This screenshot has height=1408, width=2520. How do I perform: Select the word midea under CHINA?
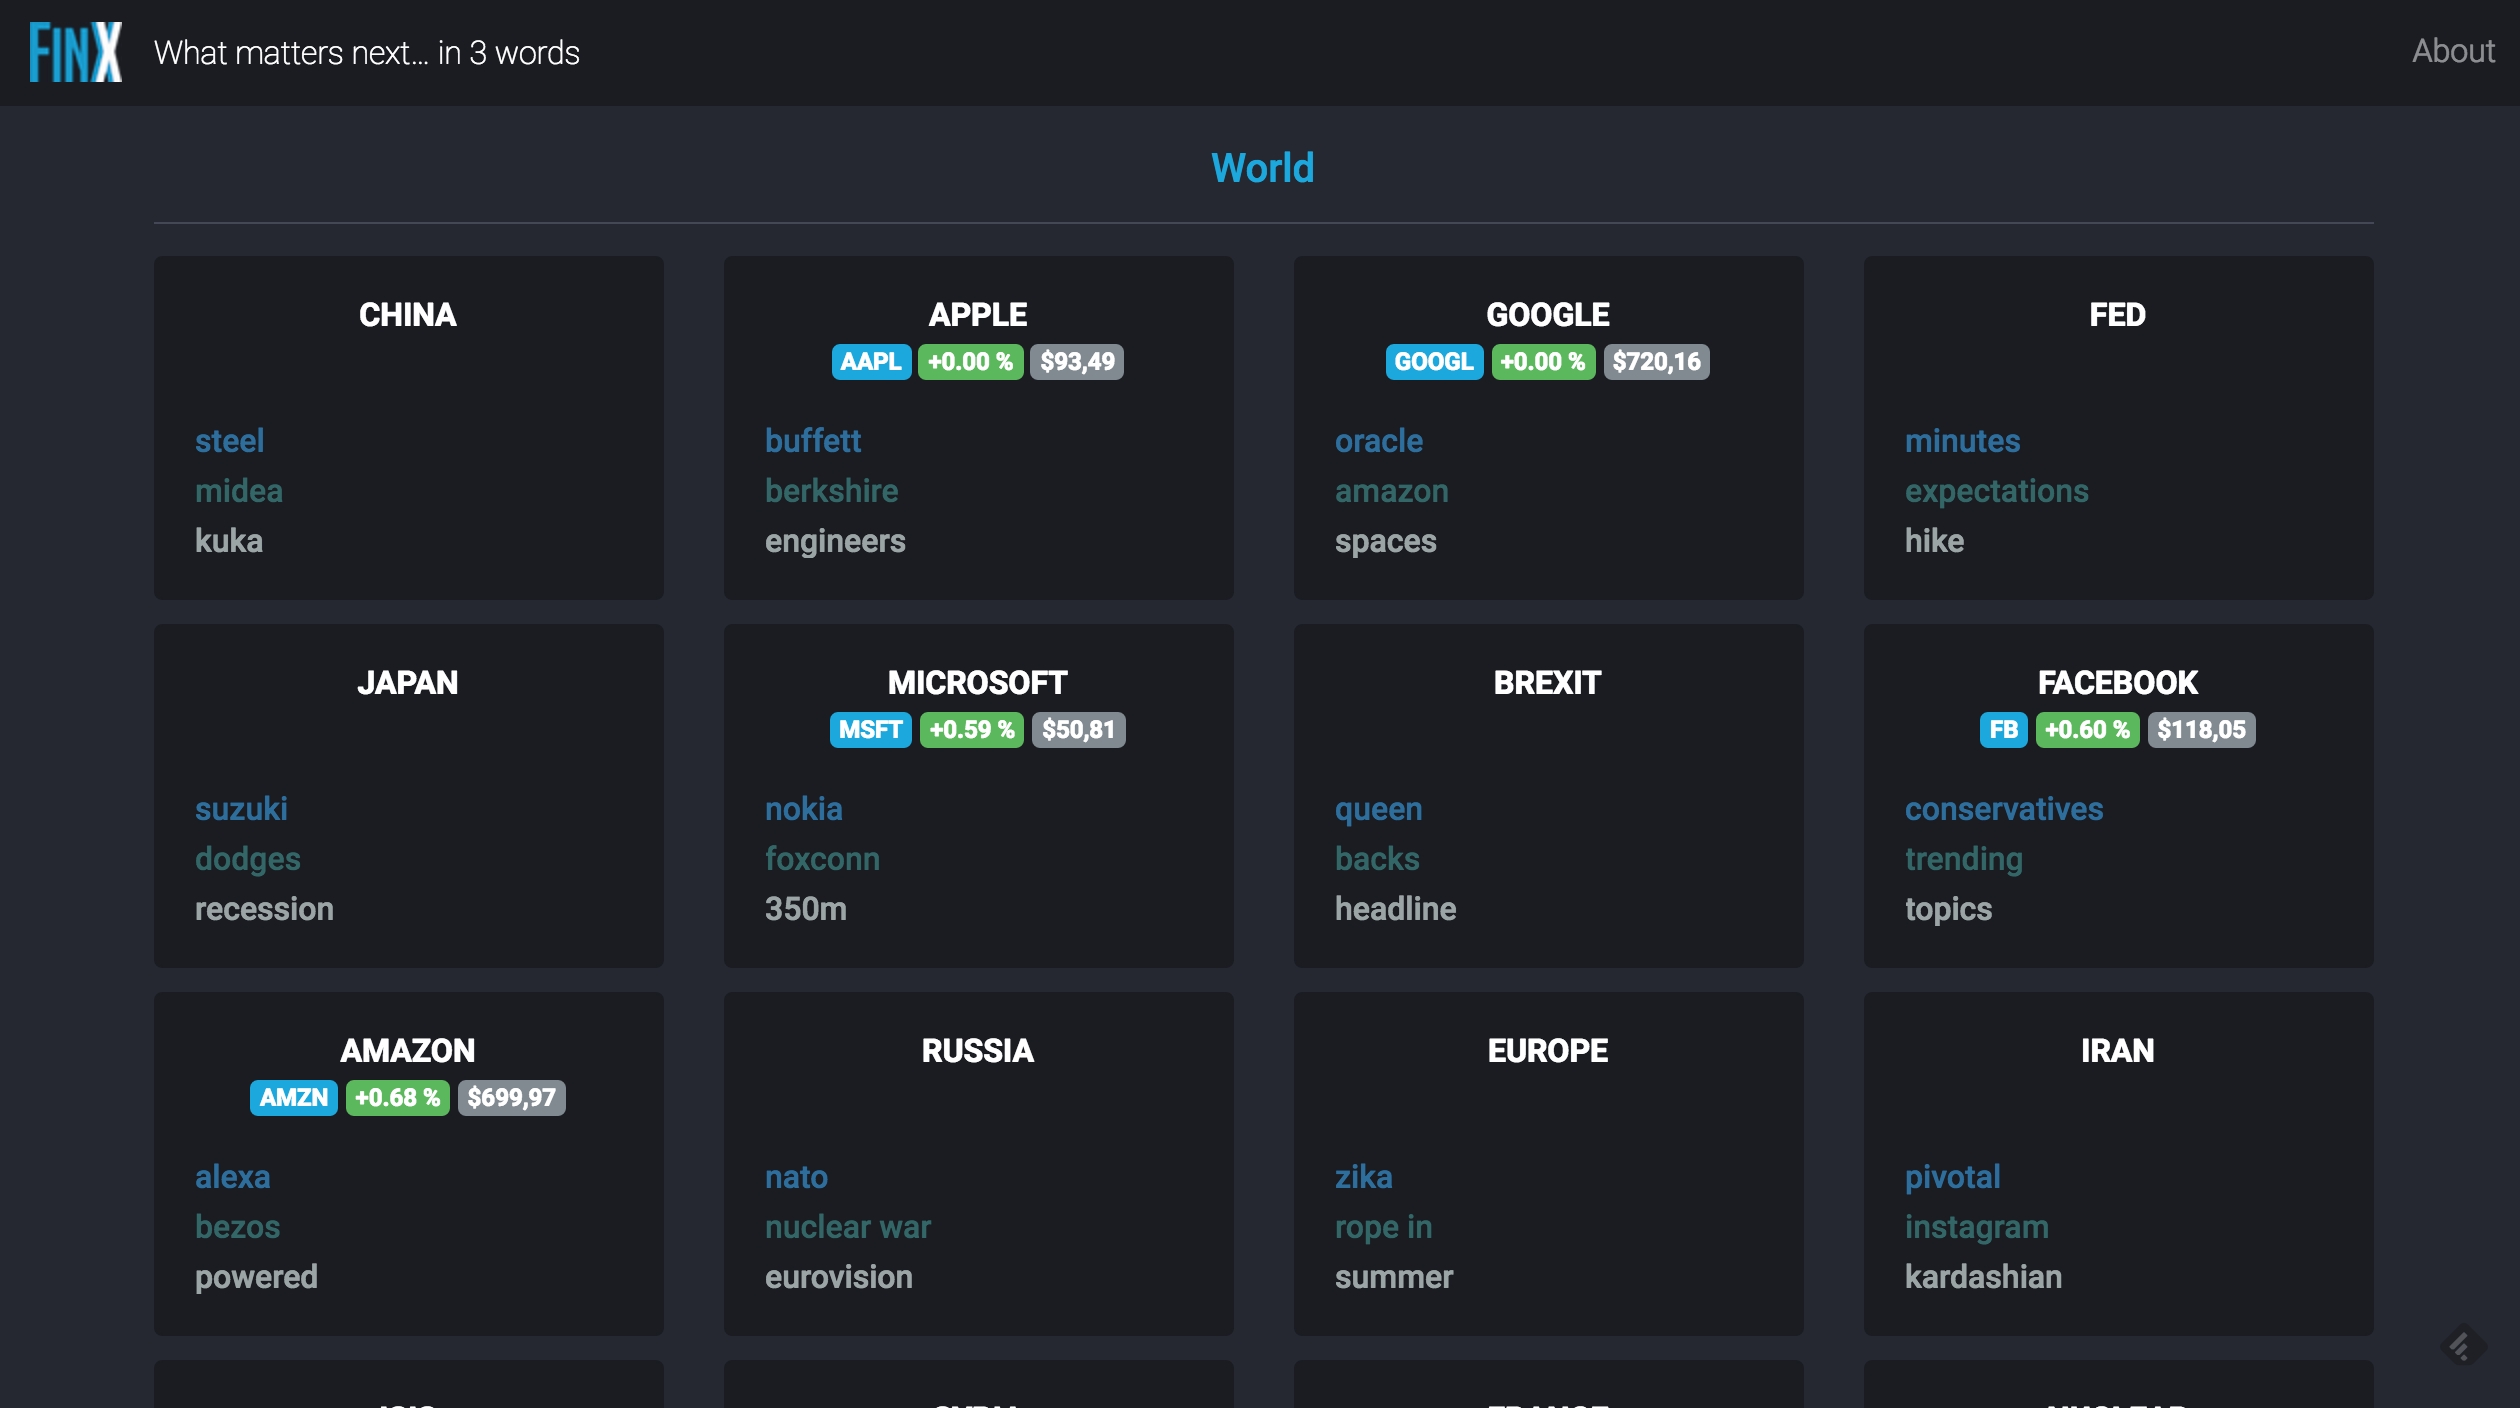point(239,491)
